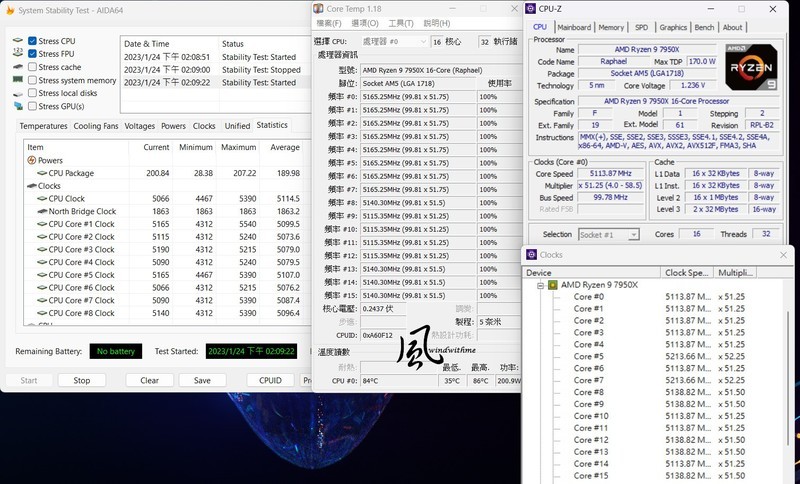Click the monitor icon beside Stress GPU(s)

click(x=18, y=106)
